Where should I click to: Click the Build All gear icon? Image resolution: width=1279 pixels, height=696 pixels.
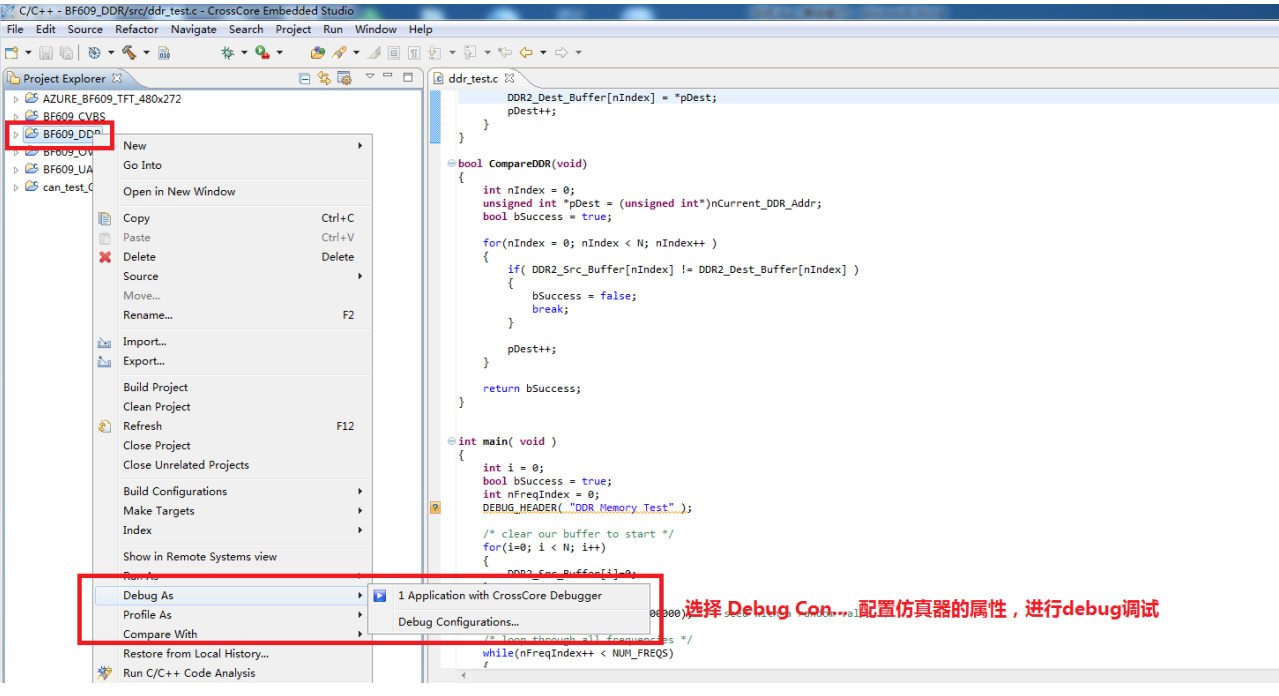click(94, 52)
